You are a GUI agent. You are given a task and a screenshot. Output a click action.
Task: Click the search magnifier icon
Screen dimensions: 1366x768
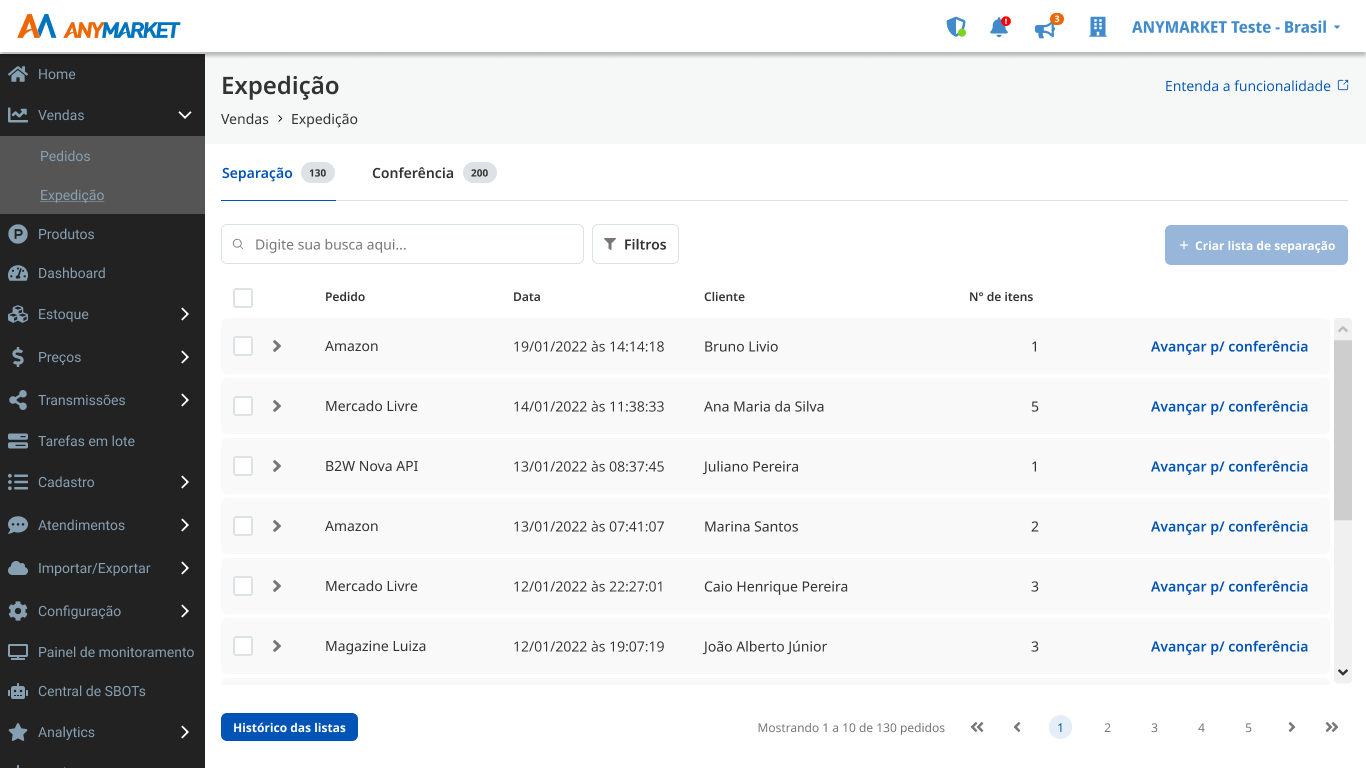[x=238, y=244]
